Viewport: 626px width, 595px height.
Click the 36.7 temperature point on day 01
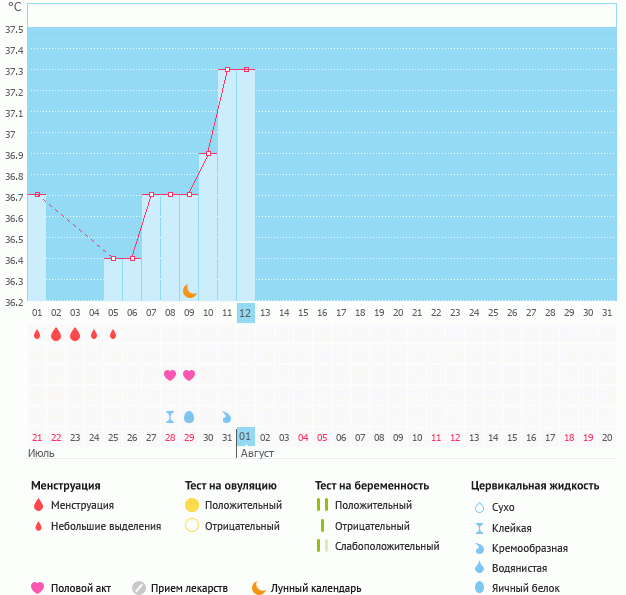(x=37, y=195)
